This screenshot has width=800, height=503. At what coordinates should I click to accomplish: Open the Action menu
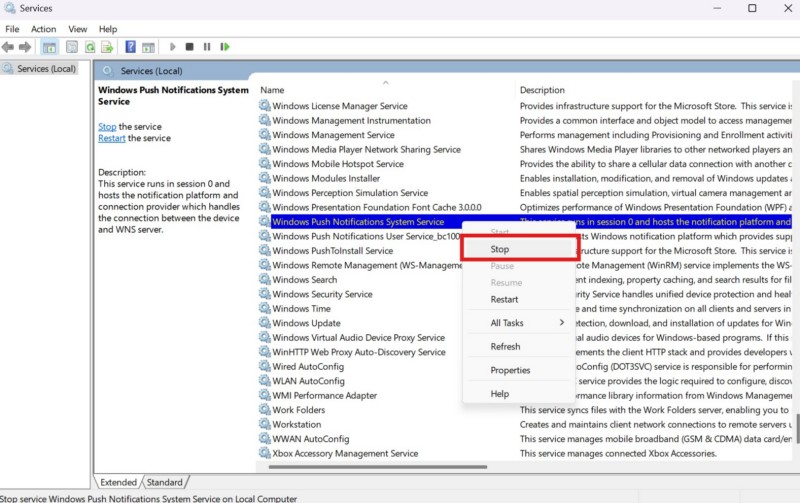[43, 29]
